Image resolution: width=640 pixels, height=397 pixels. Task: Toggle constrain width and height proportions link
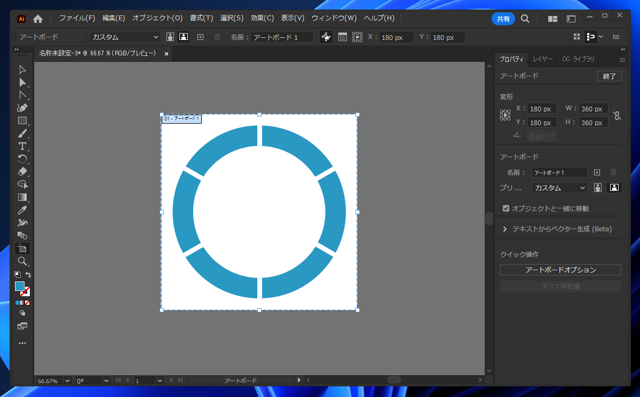(x=617, y=116)
